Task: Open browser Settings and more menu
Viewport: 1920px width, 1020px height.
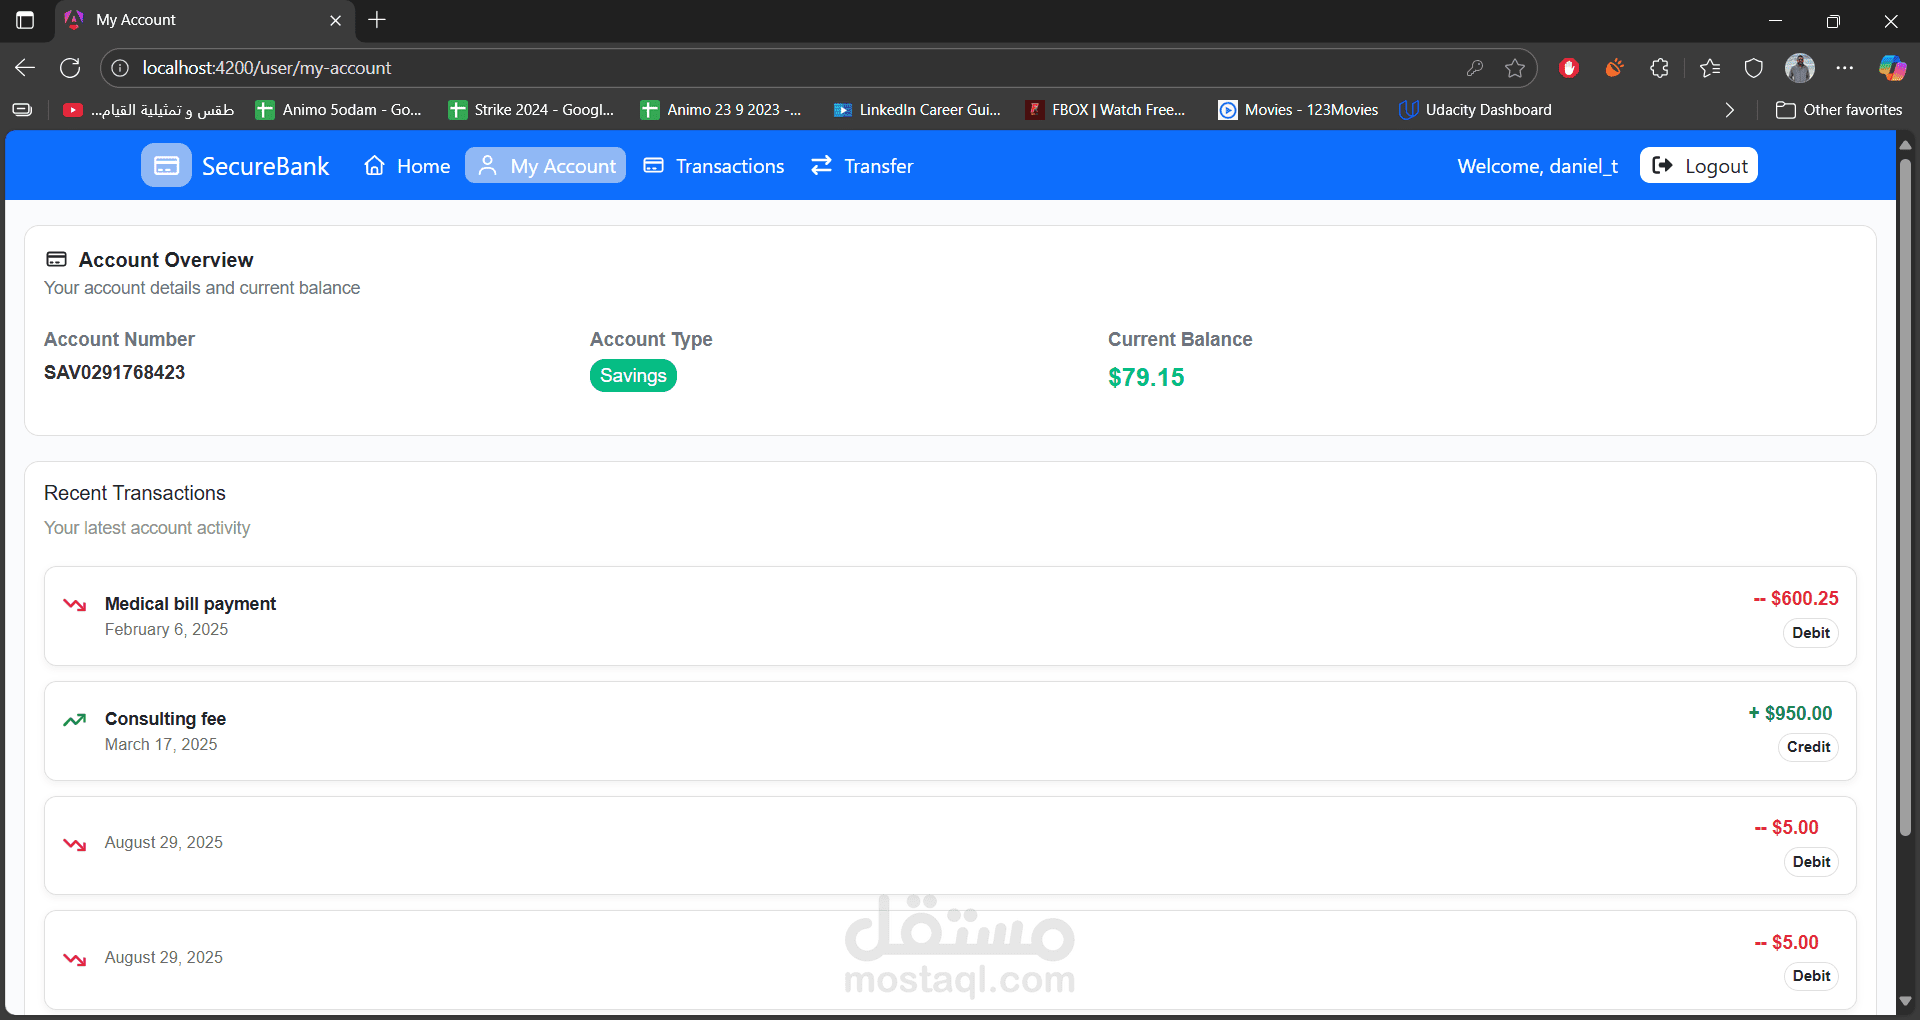Action: [1845, 68]
